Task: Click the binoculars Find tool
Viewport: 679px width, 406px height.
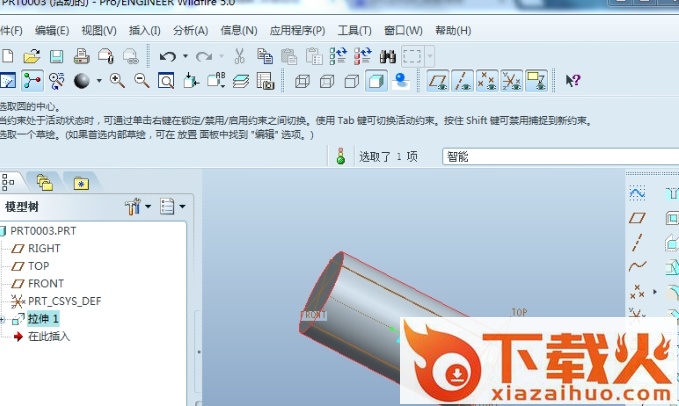Action: (388, 56)
